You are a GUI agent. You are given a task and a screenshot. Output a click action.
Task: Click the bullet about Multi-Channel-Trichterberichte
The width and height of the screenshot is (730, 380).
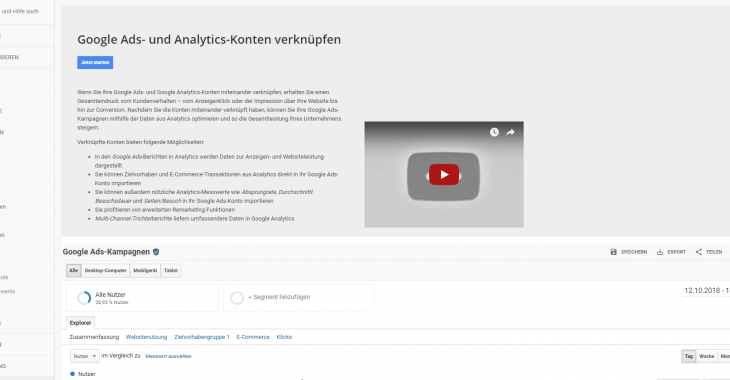point(195,218)
